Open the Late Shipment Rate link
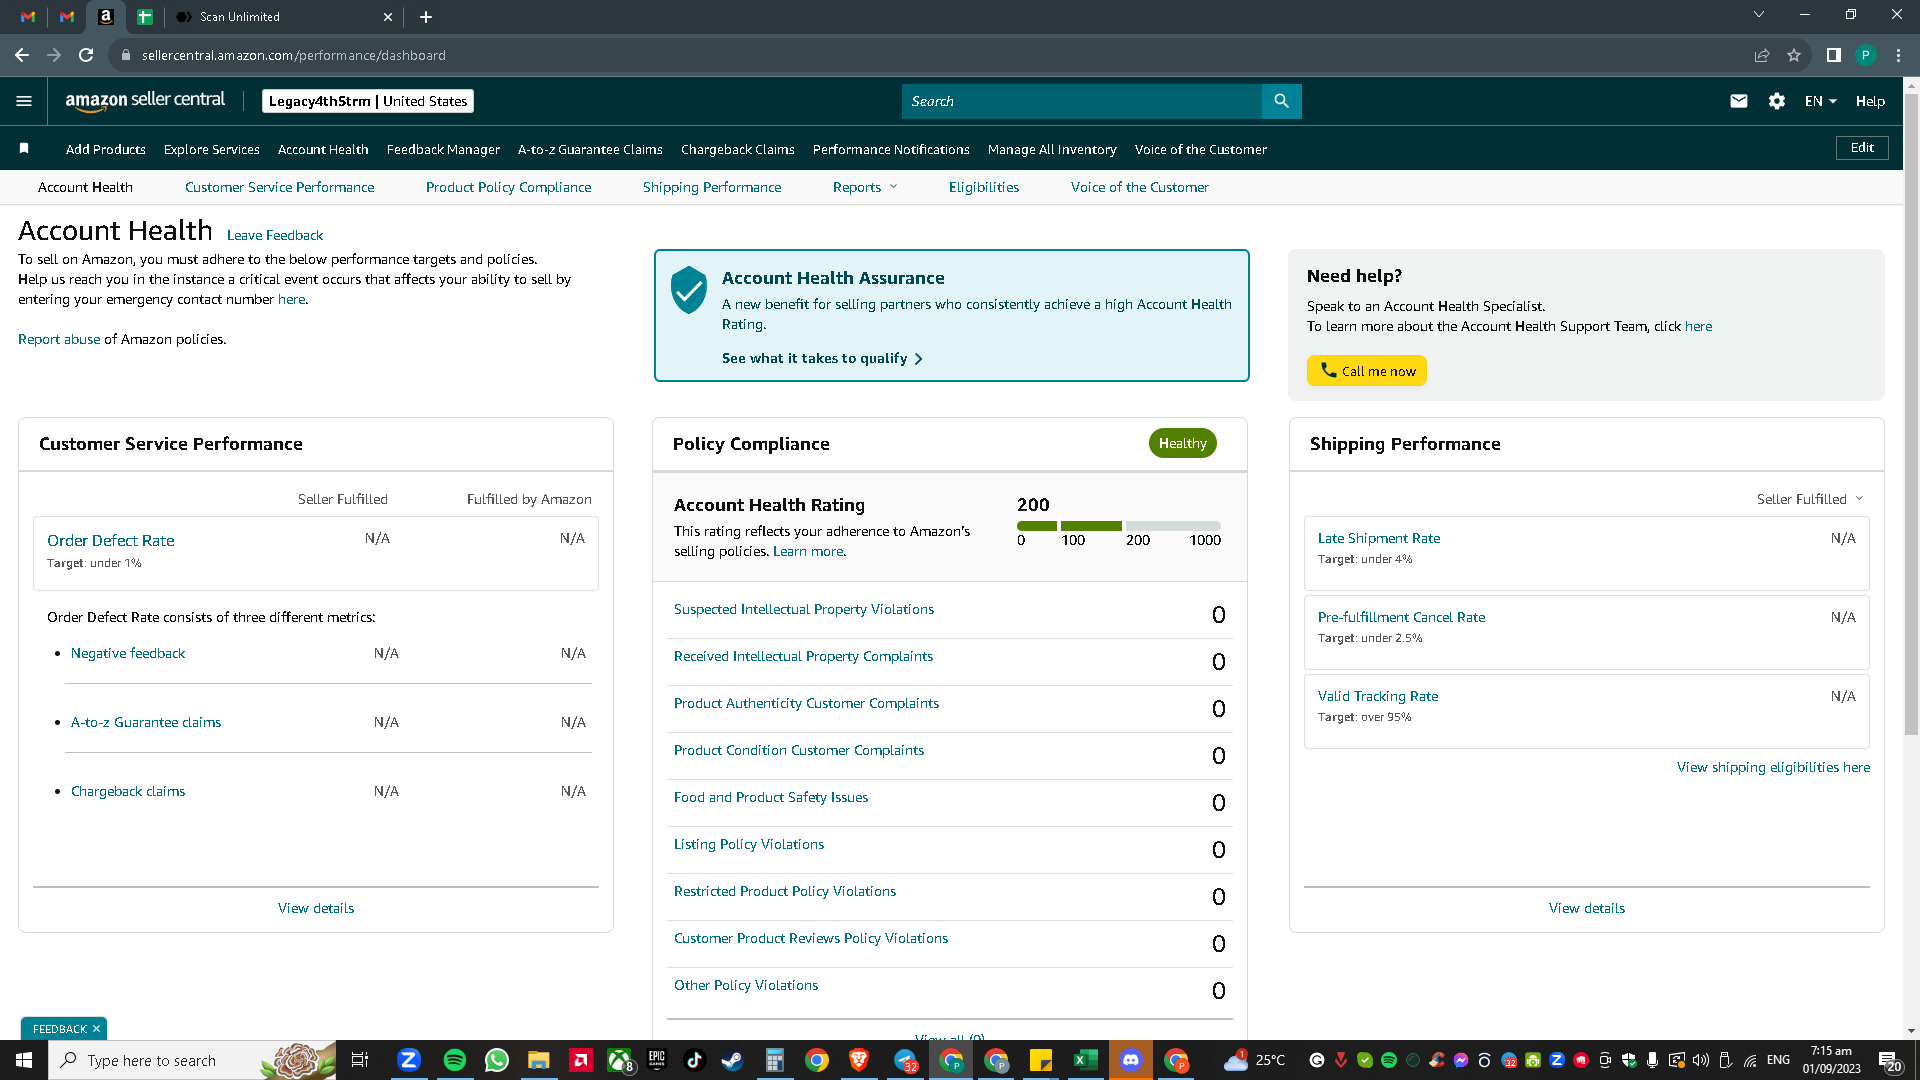1920x1080 pixels. (1379, 538)
